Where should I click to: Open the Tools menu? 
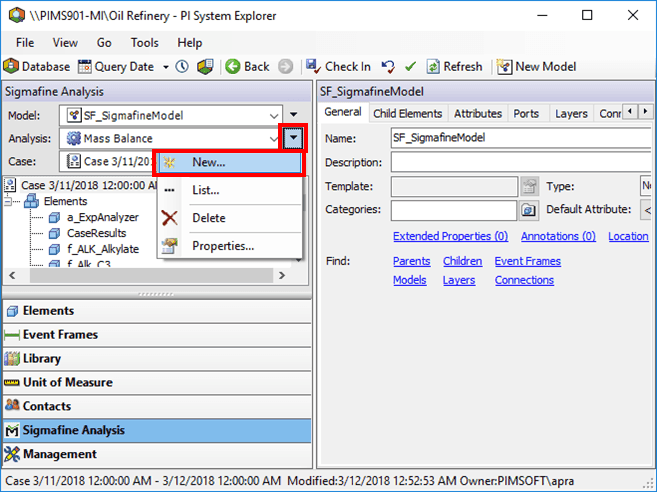145,43
